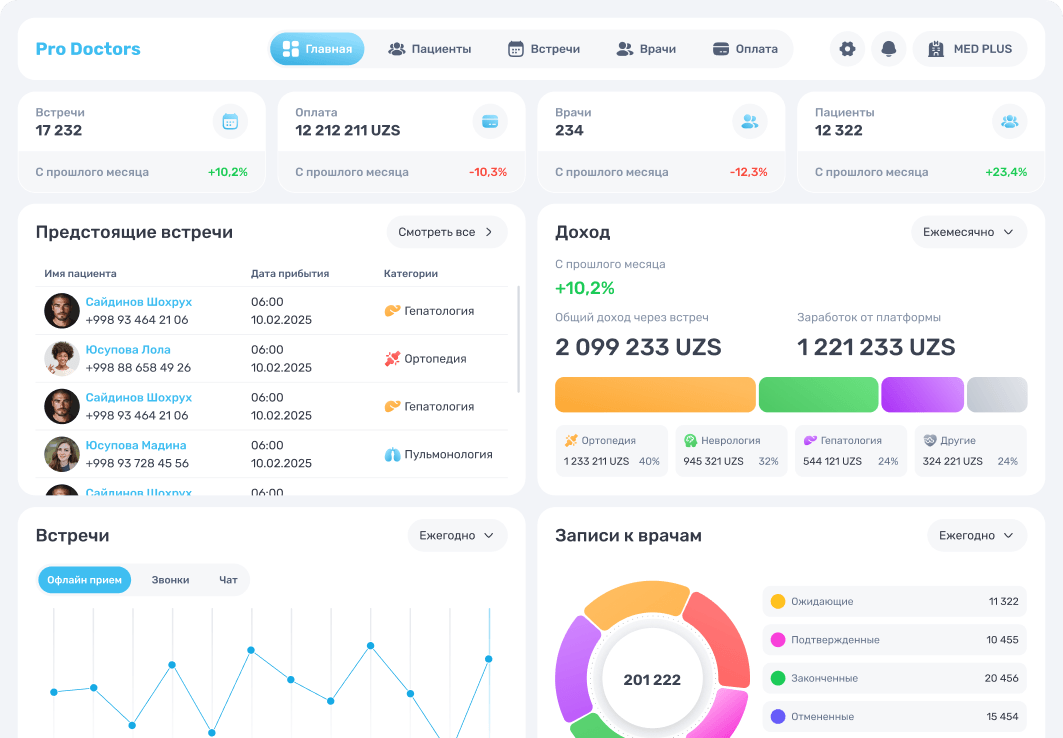
Task: Open the Оплата navigation tab
Action: pos(746,49)
